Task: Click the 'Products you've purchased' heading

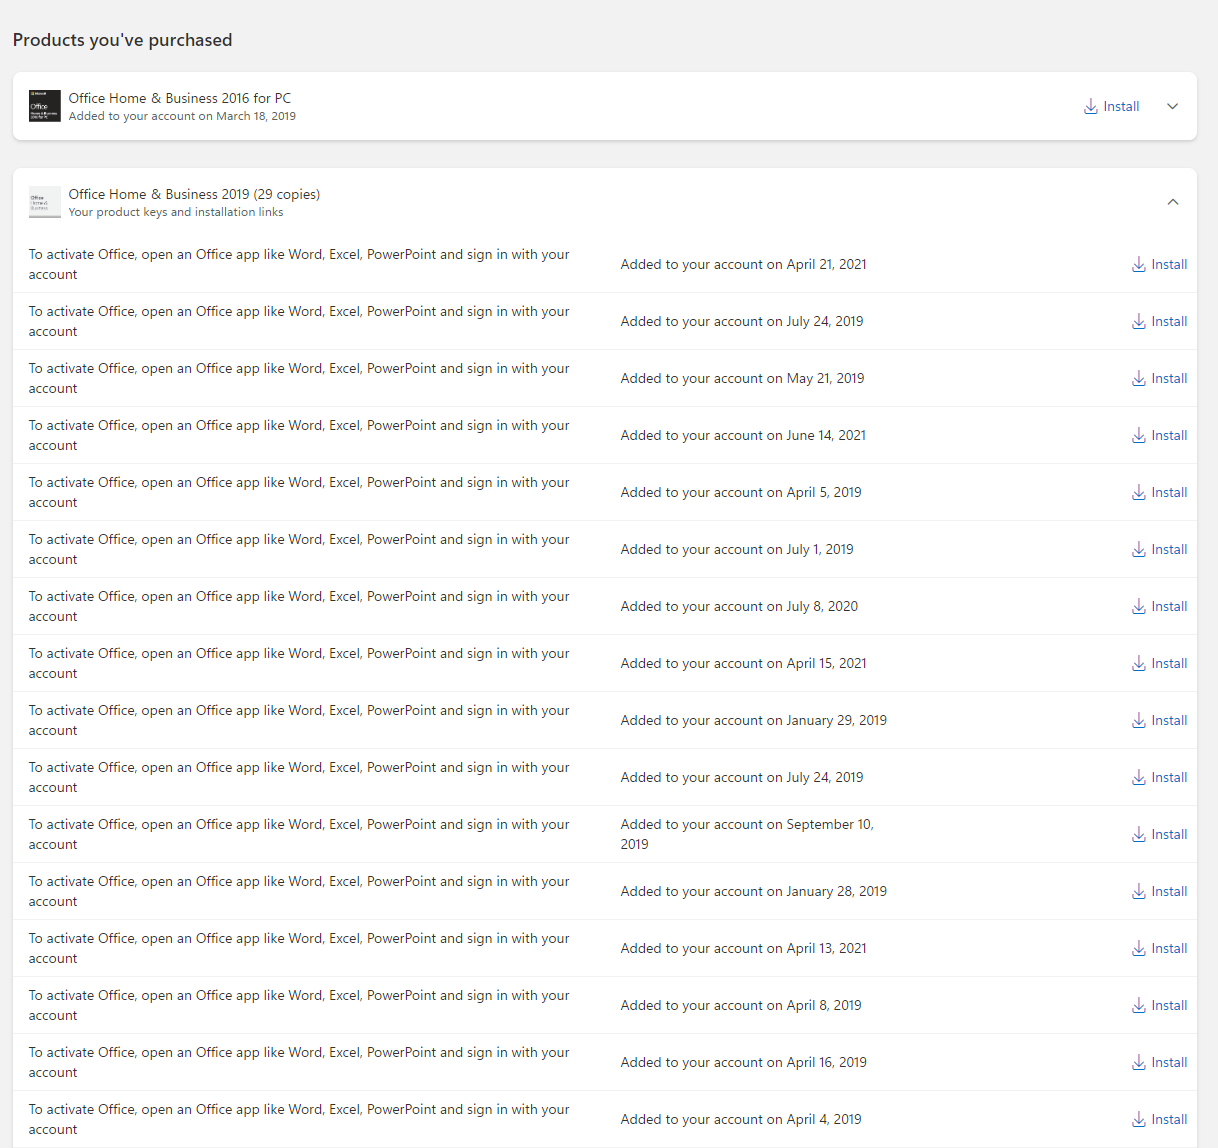Action: click(122, 40)
